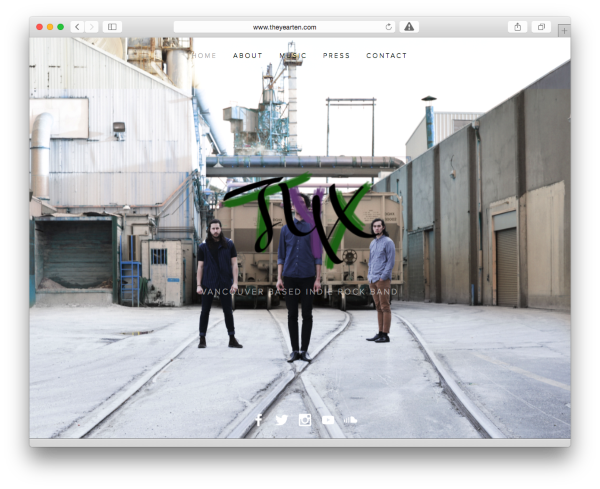
Task: Open the band's Instagram icon link
Action: coord(305,420)
